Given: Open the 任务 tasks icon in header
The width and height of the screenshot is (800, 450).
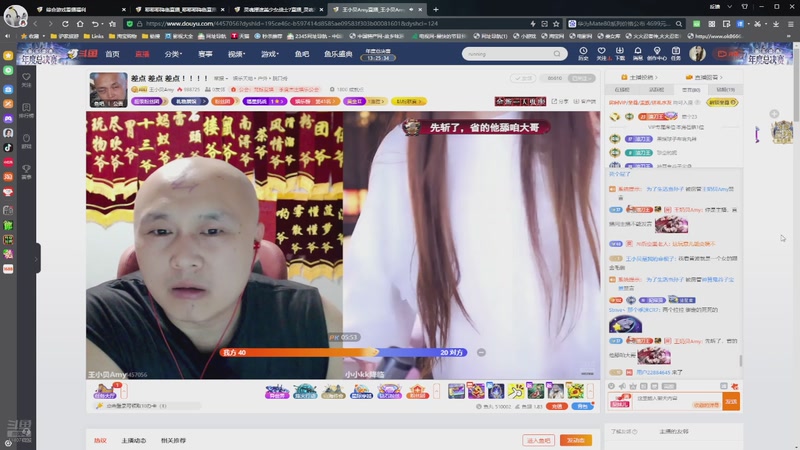Looking at the screenshot, I should [676, 54].
